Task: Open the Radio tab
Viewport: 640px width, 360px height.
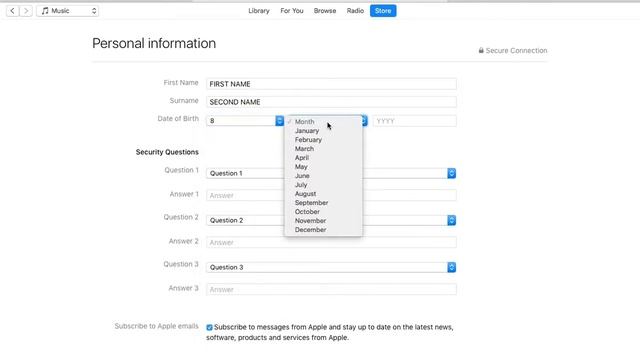Action: 355,11
